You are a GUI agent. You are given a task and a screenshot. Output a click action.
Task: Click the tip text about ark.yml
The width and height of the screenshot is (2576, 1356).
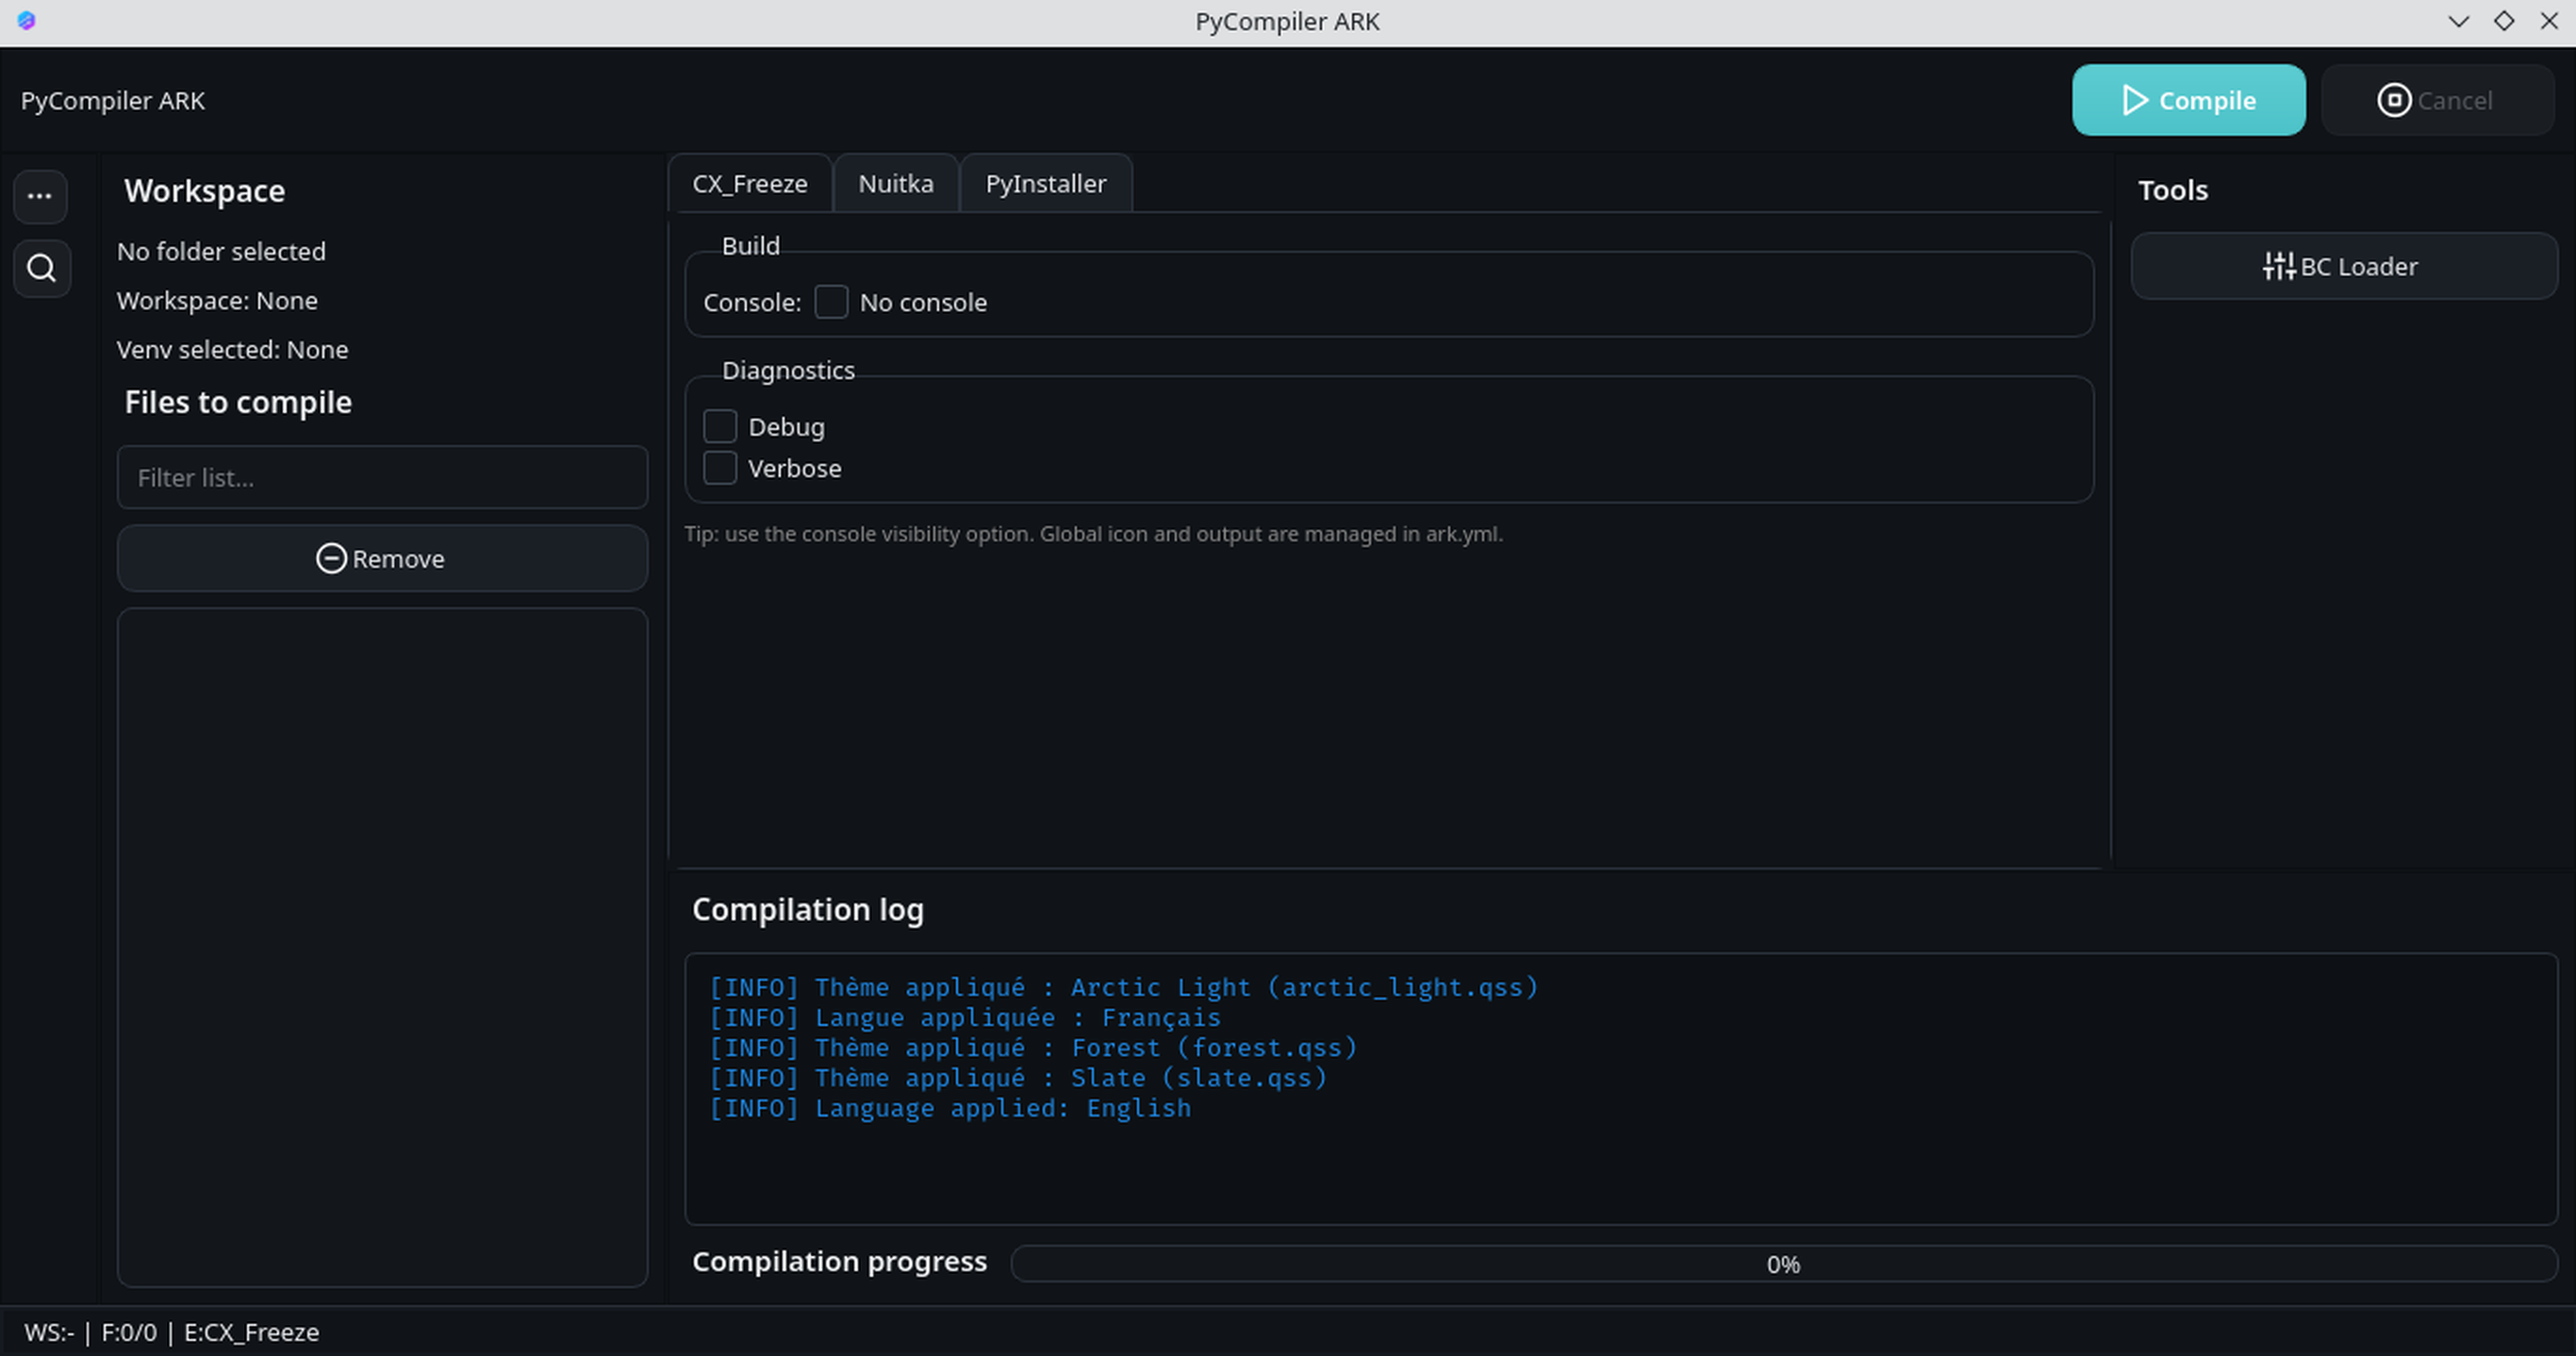click(1093, 534)
